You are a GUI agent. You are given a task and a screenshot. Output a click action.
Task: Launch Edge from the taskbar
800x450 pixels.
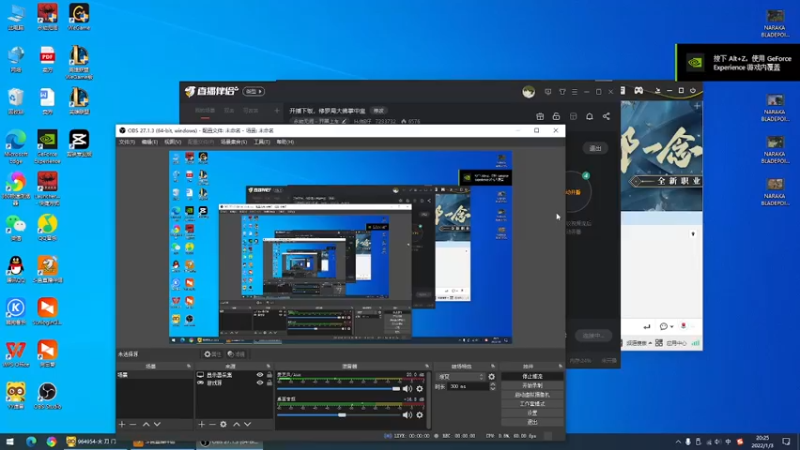click(x=31, y=441)
